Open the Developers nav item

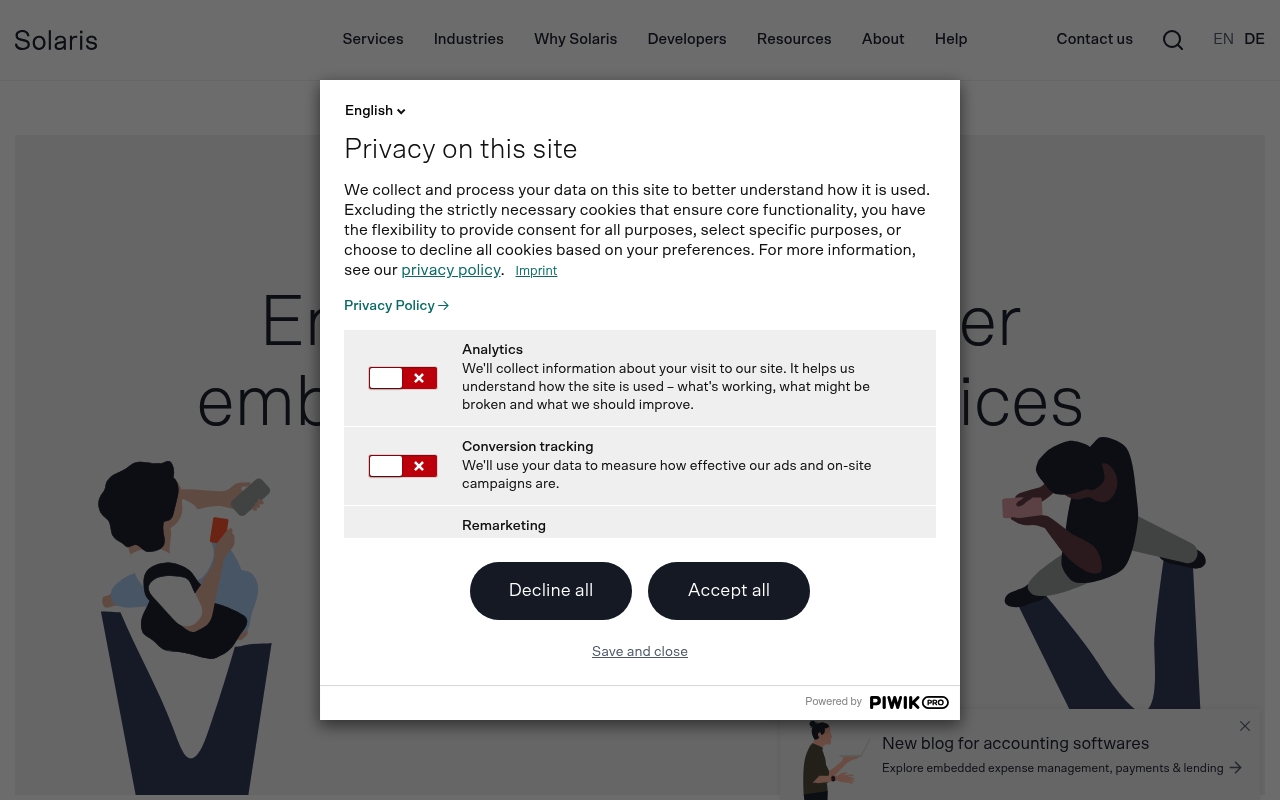687,39
